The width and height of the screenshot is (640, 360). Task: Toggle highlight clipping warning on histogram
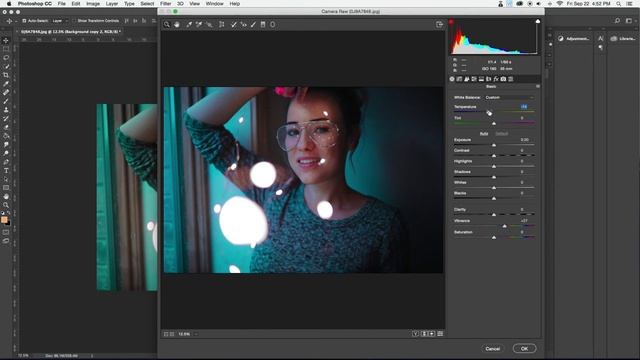click(x=538, y=21)
